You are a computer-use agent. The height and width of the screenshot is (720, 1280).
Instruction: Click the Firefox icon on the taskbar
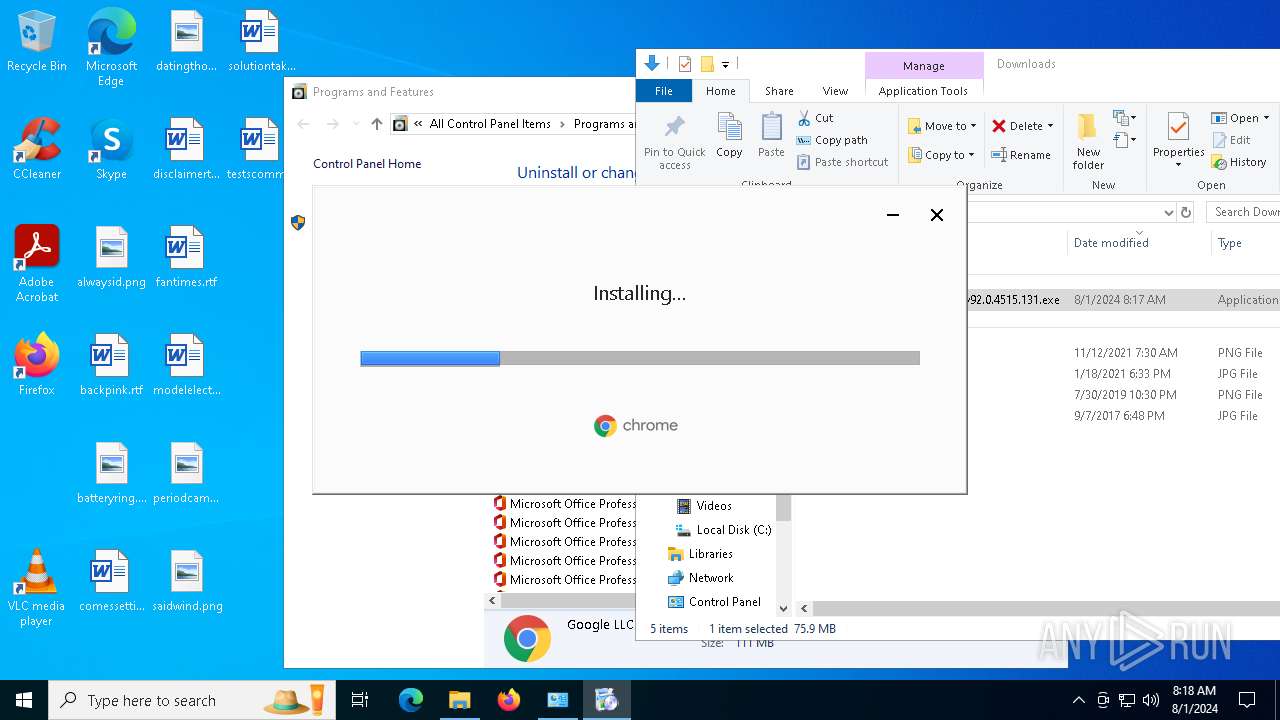coord(508,700)
